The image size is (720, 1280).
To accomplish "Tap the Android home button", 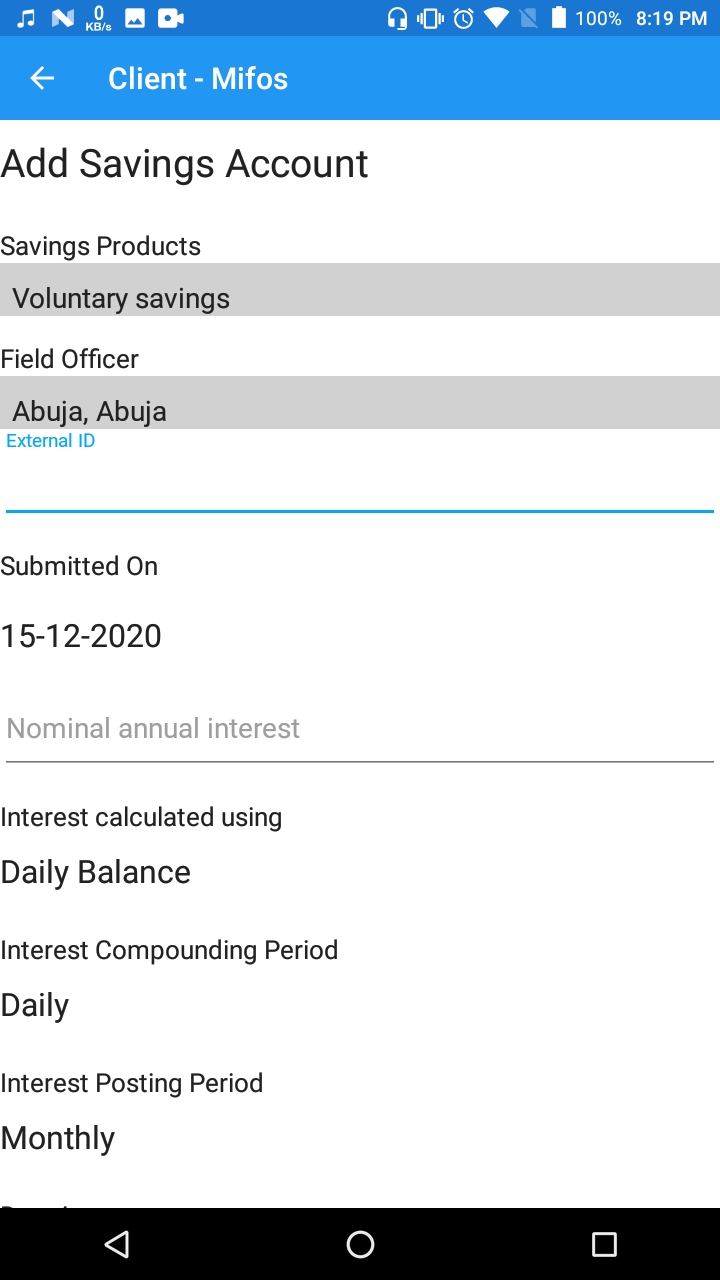I will coord(360,1243).
